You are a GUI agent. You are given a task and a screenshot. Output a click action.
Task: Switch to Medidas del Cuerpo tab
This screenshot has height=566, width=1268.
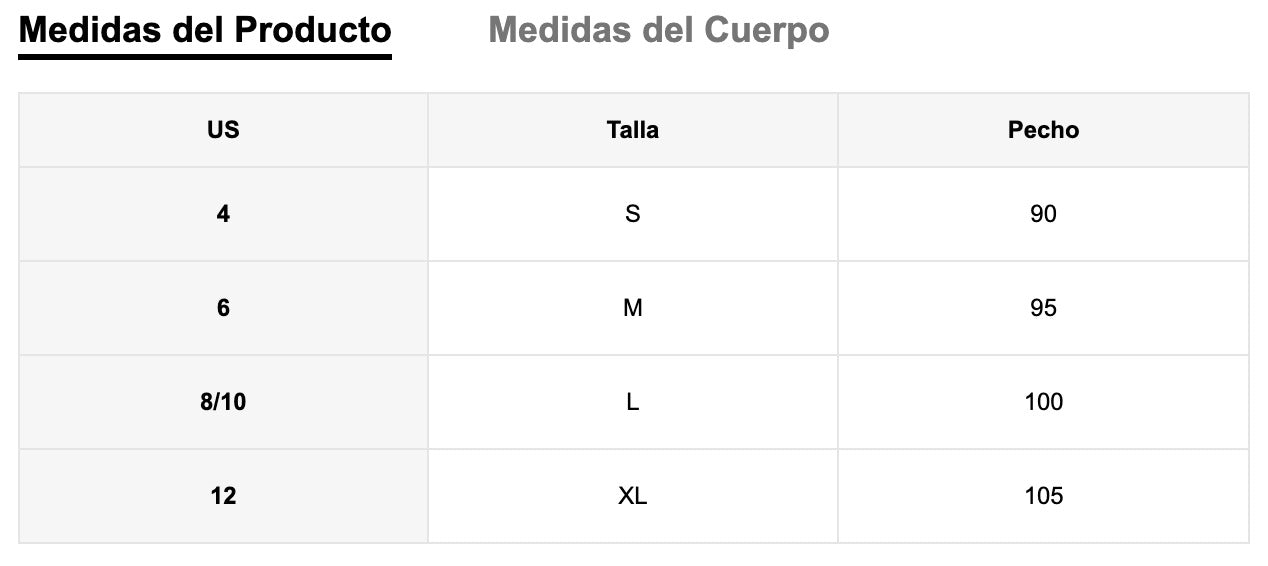coord(658,30)
